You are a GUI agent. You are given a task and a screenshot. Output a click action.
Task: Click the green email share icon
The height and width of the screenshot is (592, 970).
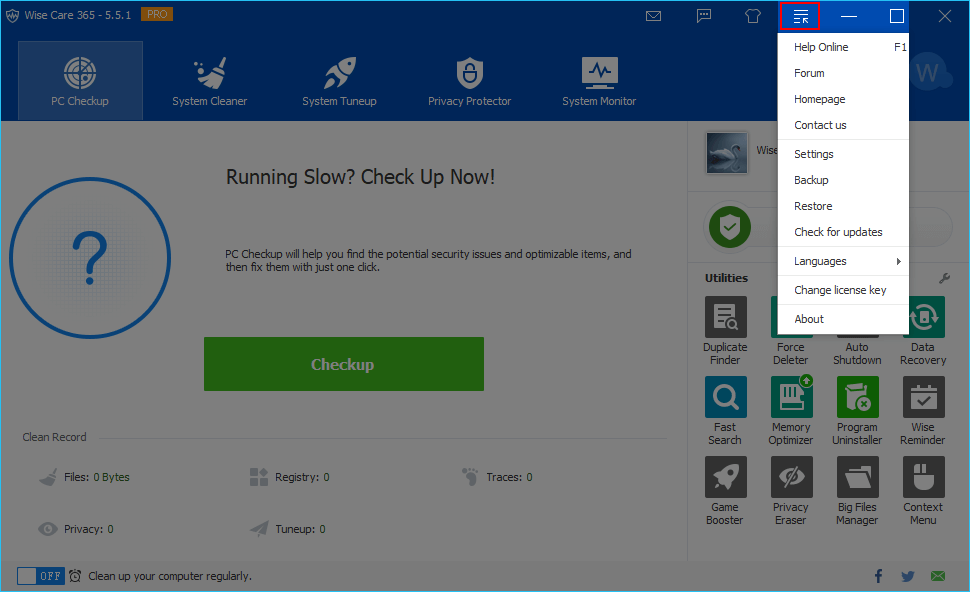[938, 576]
